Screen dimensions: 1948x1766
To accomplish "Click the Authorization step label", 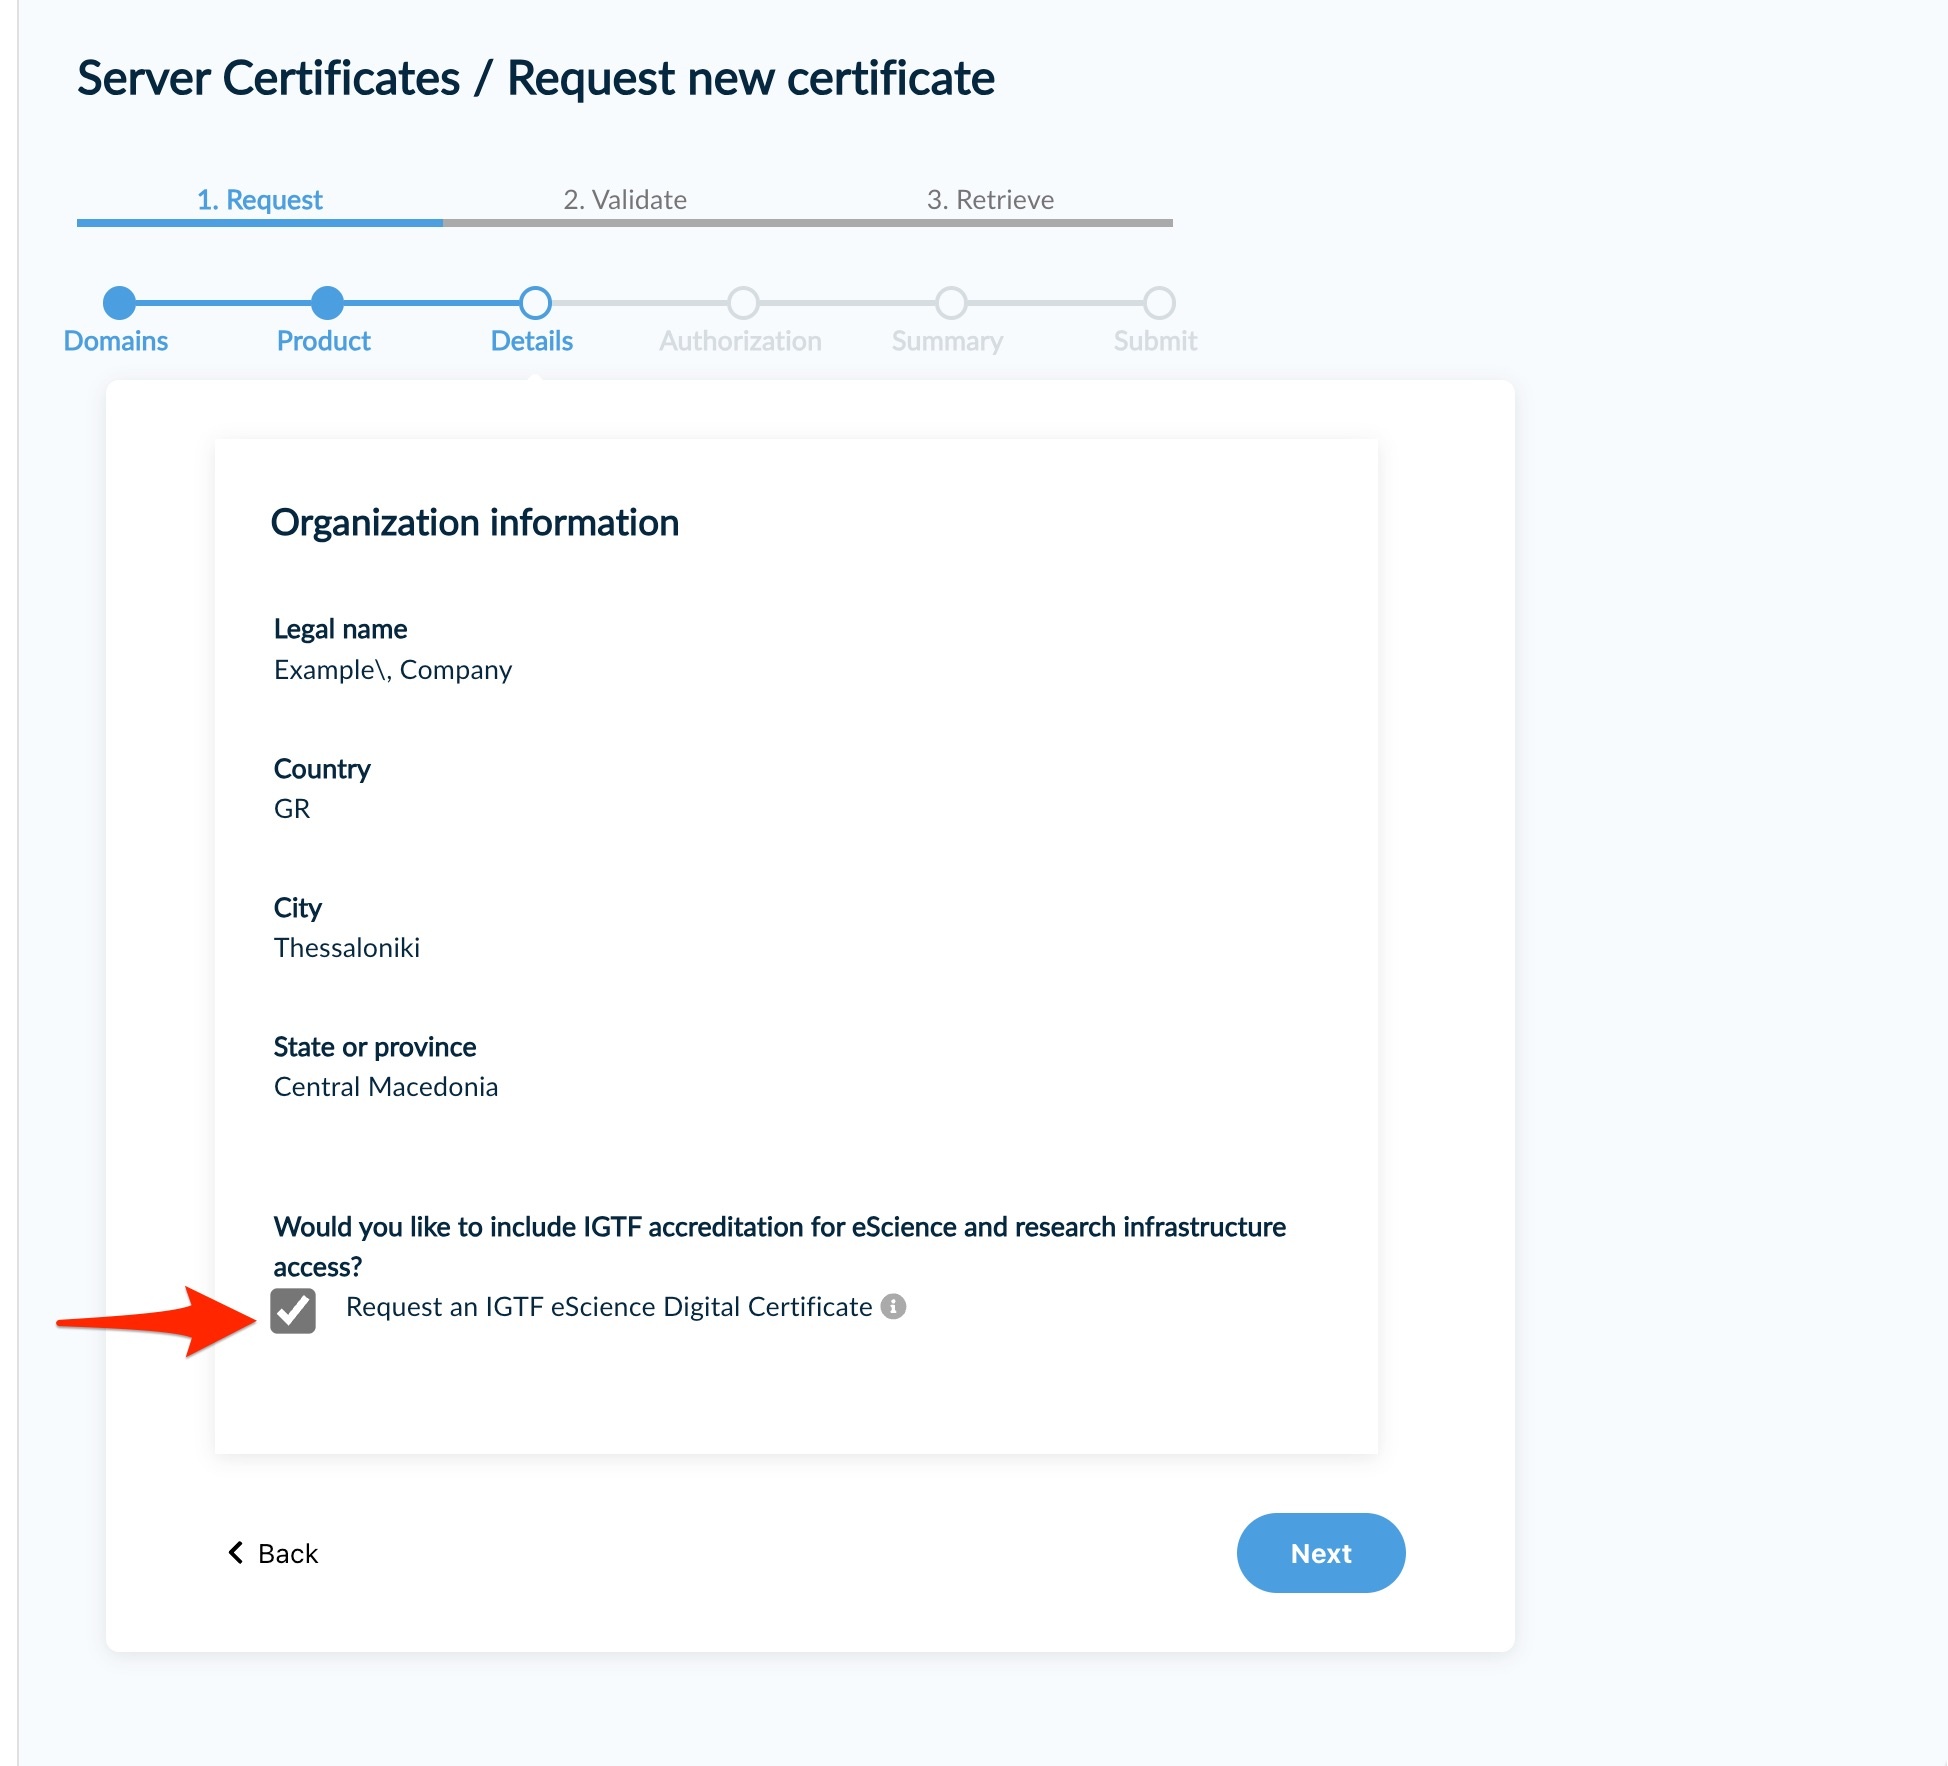I will pyautogui.click(x=740, y=341).
